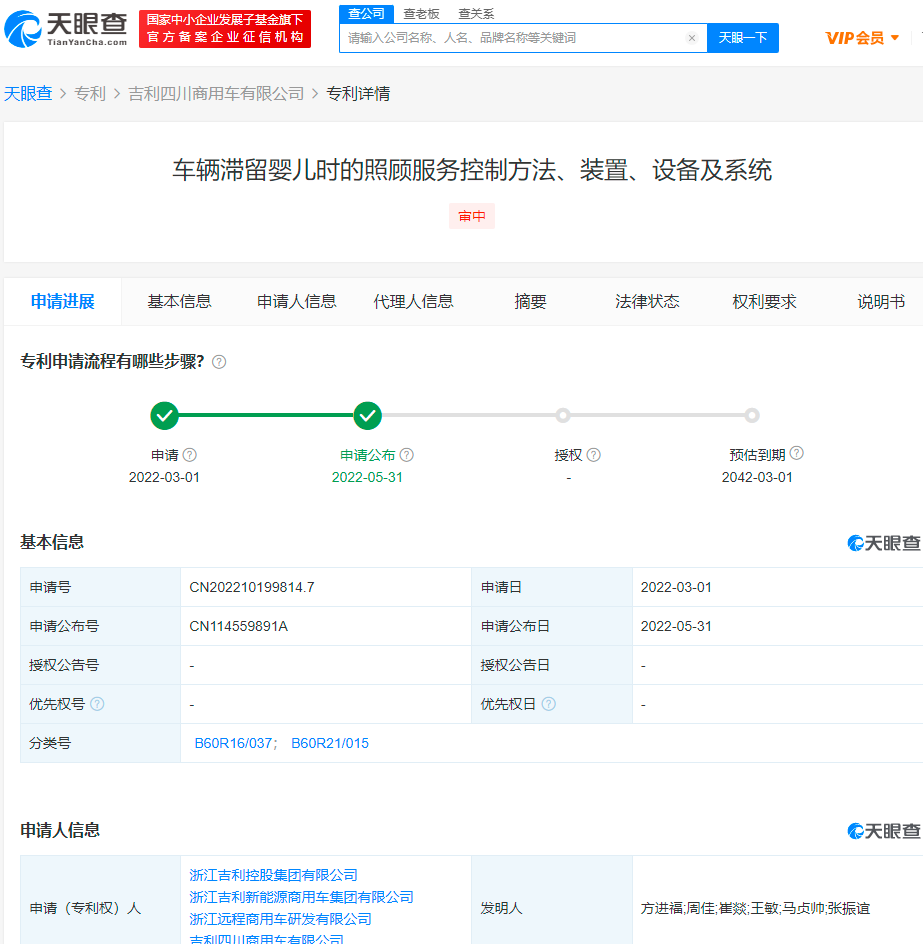This screenshot has height=944, width=923.
Task: Clear the search box with the X icon
Action: [692, 38]
